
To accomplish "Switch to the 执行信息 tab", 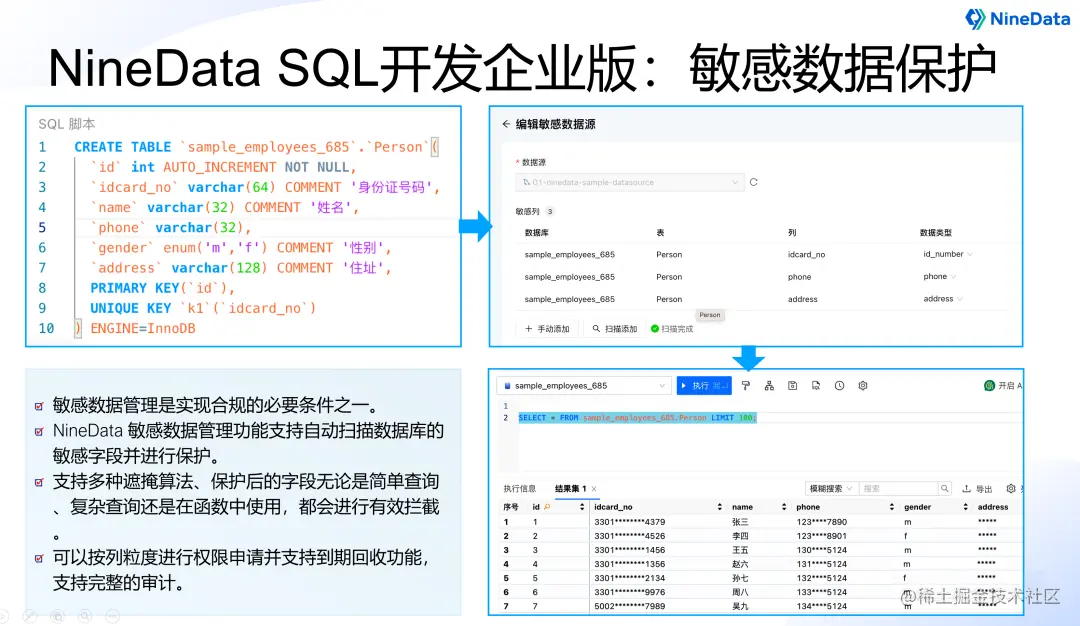I will [x=519, y=489].
